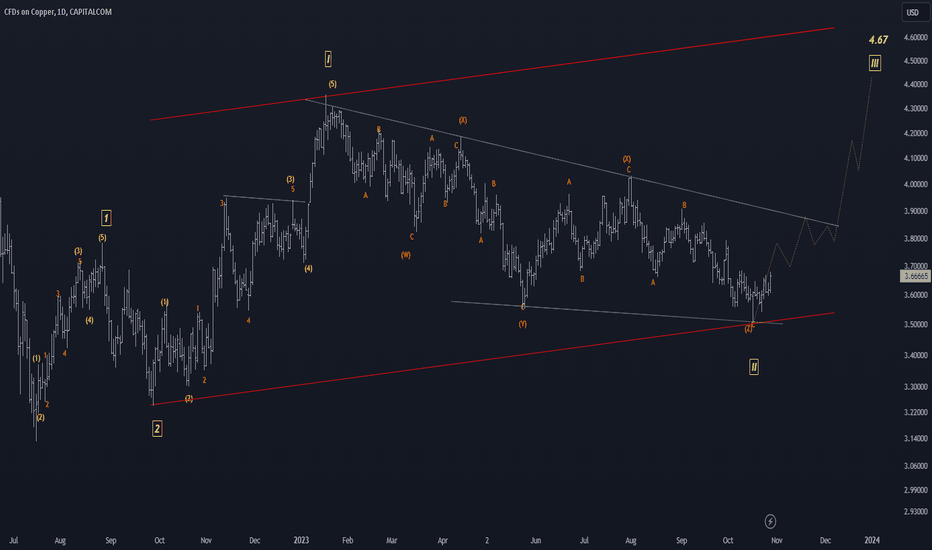
Task: Click the Apr label on time axis
Action: click(443, 540)
